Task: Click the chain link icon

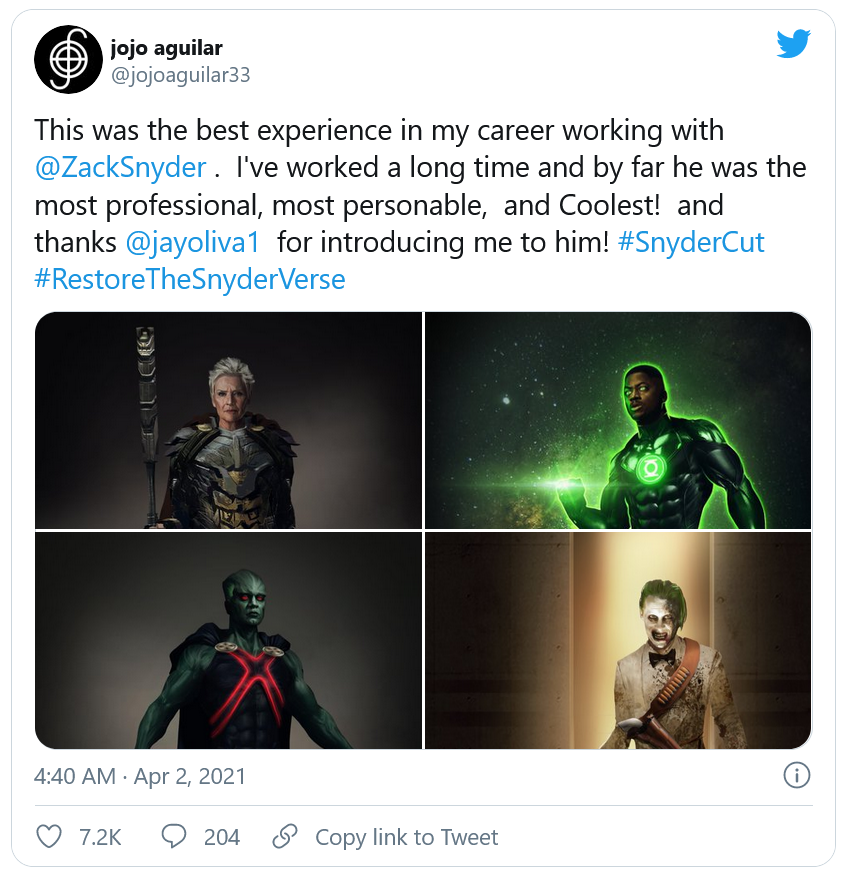Action: tap(286, 836)
